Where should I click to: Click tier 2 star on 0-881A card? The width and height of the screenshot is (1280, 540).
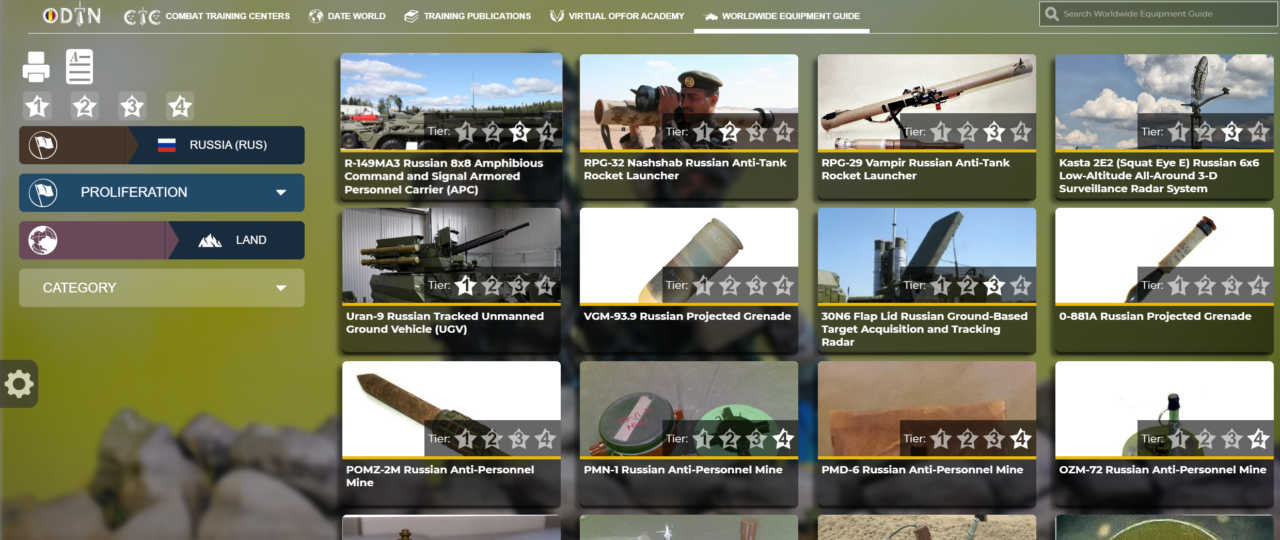pyautogui.click(x=1206, y=286)
